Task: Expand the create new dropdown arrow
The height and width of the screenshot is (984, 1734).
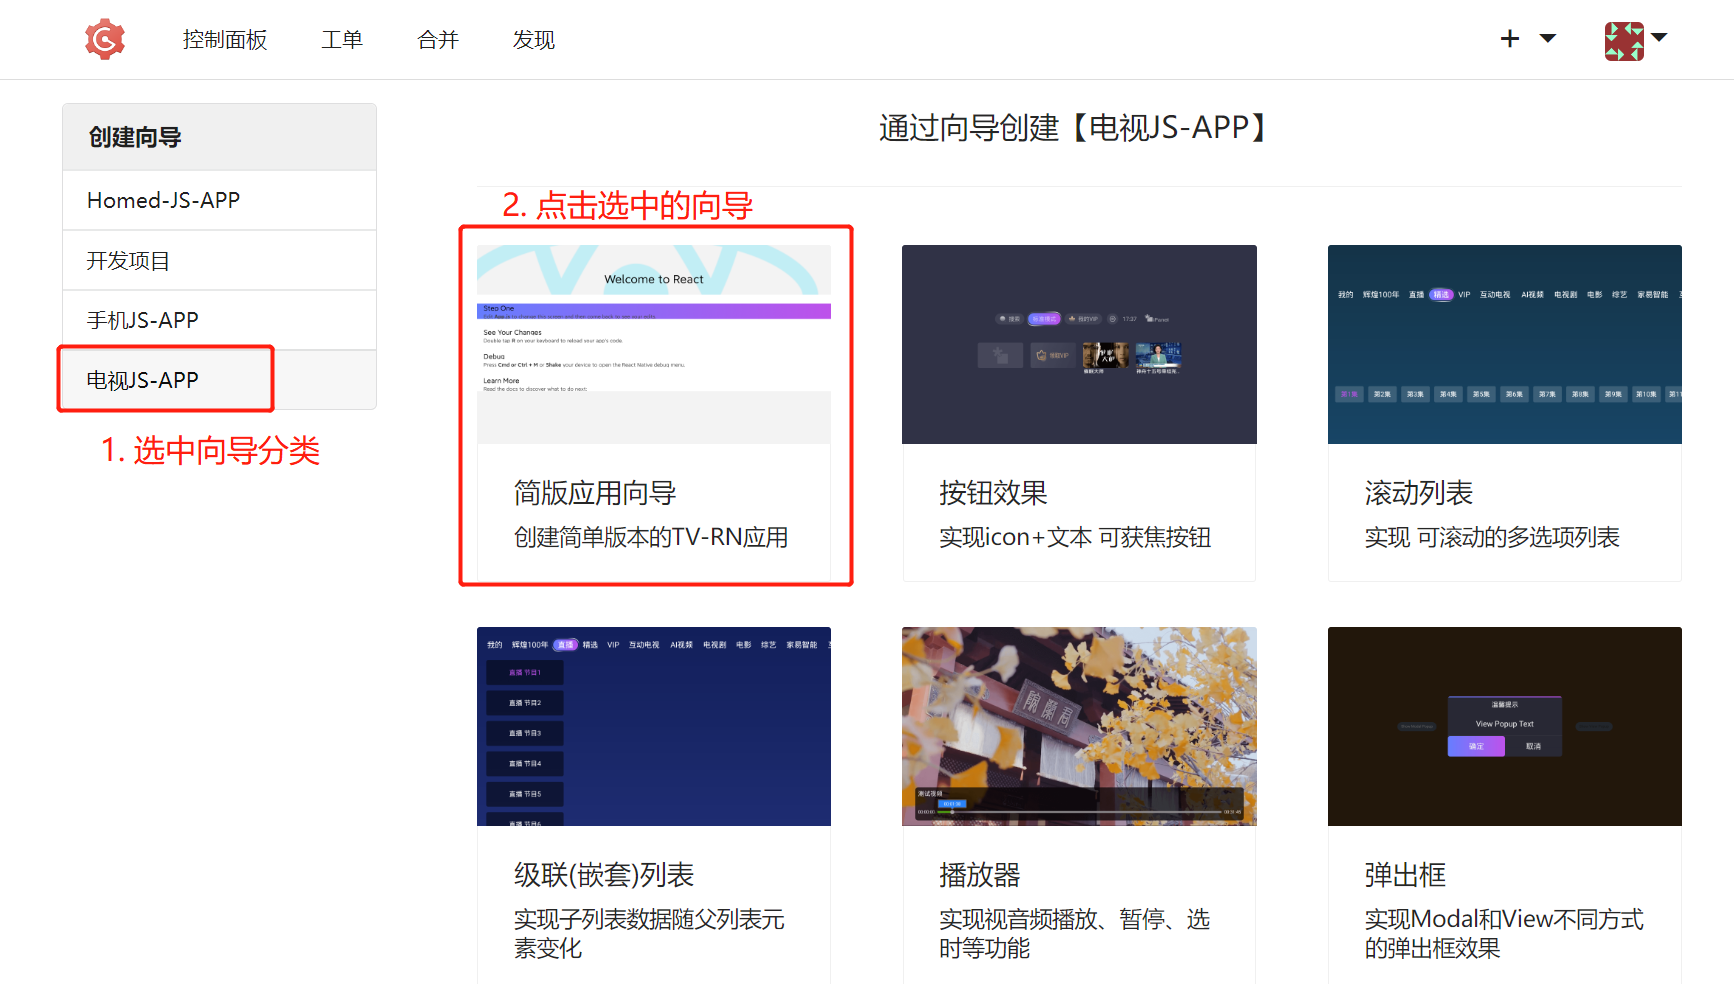Action: click(1548, 39)
